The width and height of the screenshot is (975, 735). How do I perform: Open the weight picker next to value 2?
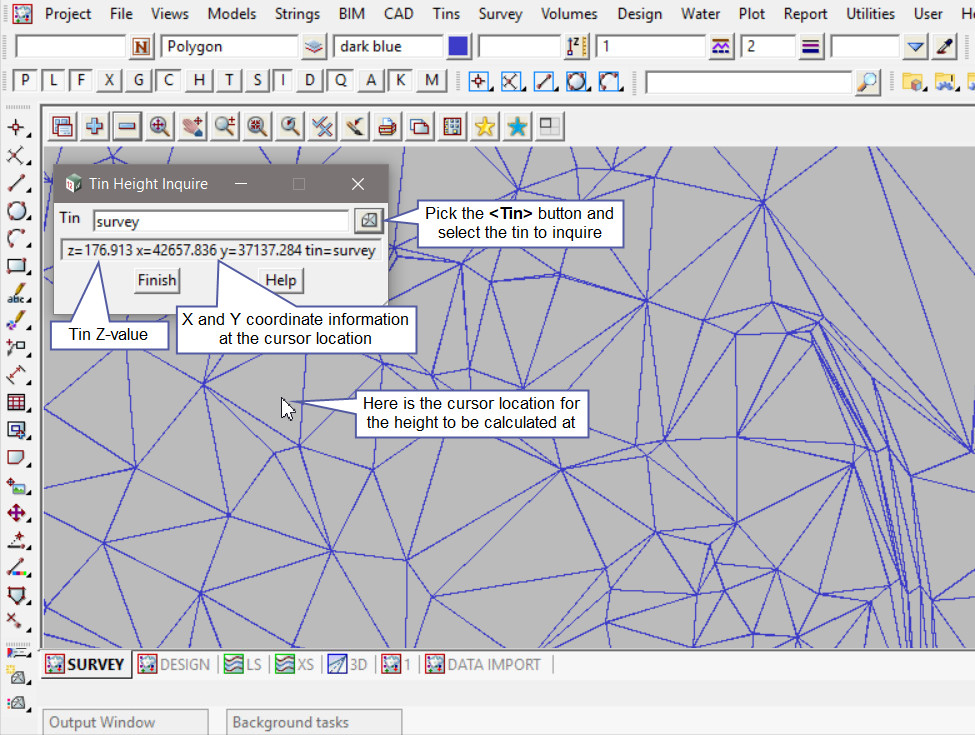point(811,47)
